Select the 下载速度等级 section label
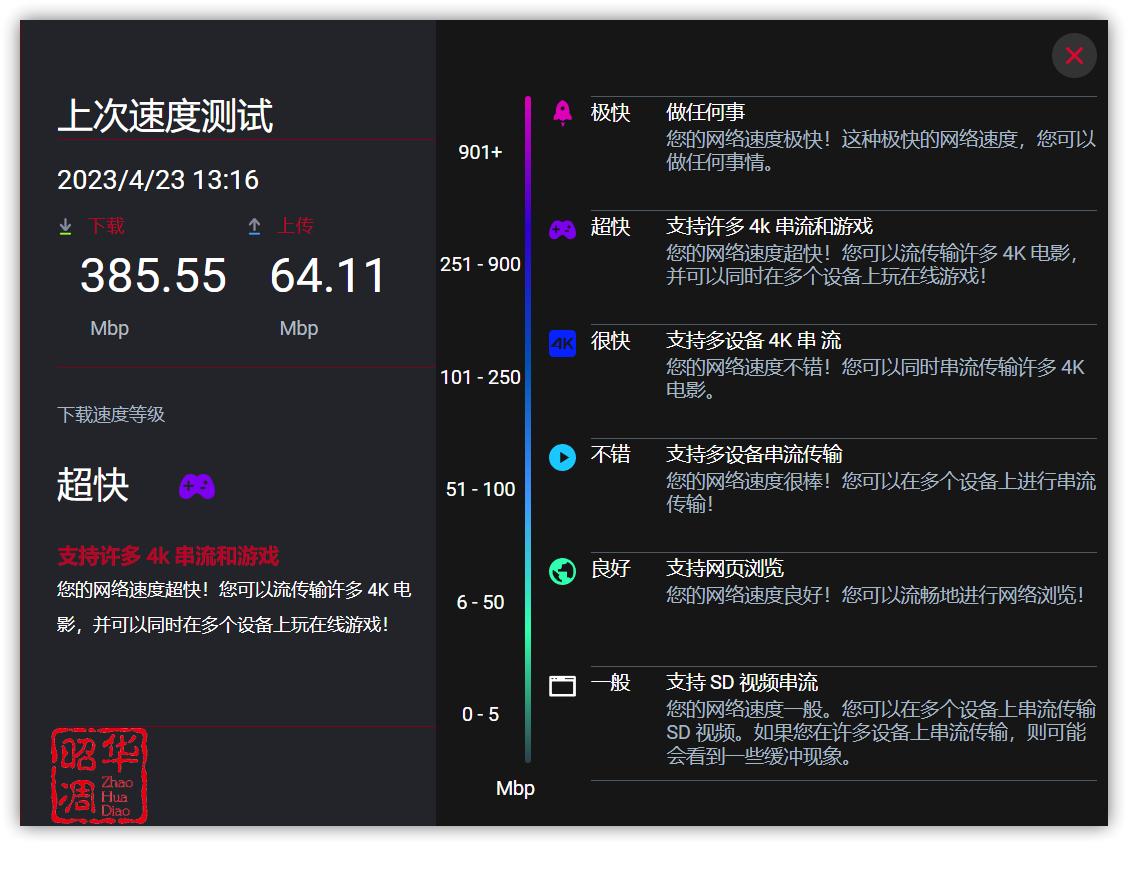1128x876 pixels. [x=112, y=414]
